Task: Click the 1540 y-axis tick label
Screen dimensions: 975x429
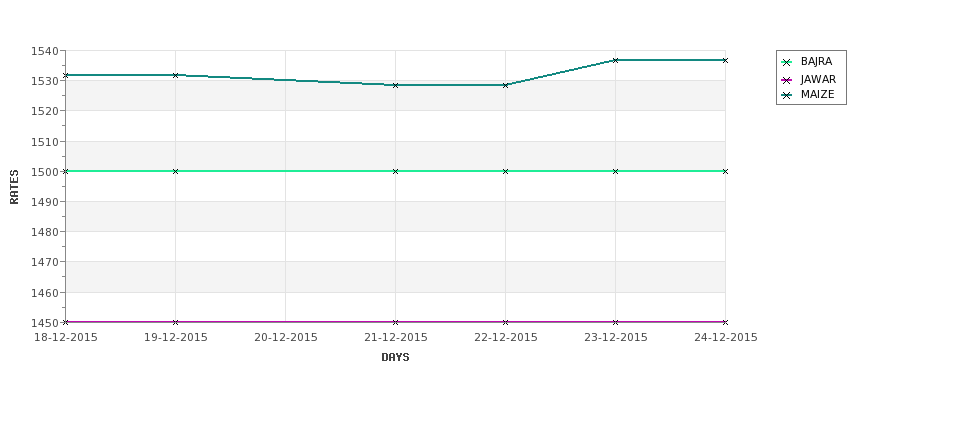Action: (x=44, y=51)
